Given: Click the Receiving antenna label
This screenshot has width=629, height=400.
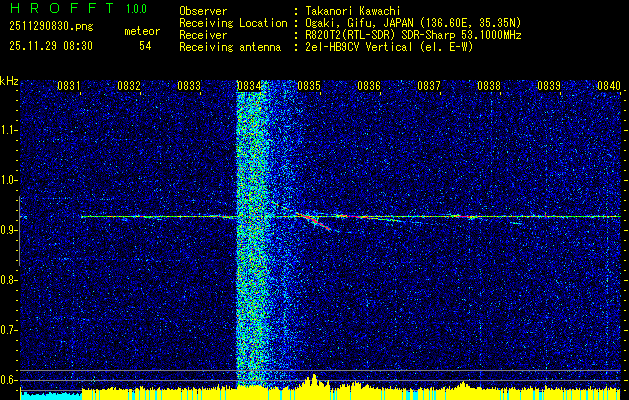Looking at the screenshot, I should point(230,47).
